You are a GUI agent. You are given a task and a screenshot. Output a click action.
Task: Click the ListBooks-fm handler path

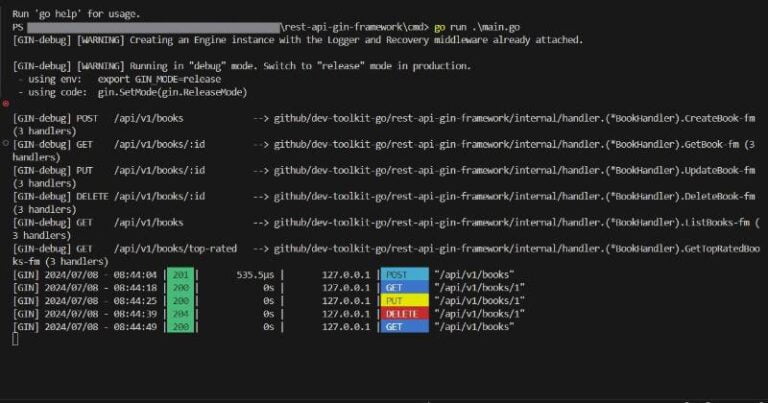[x=511, y=222]
